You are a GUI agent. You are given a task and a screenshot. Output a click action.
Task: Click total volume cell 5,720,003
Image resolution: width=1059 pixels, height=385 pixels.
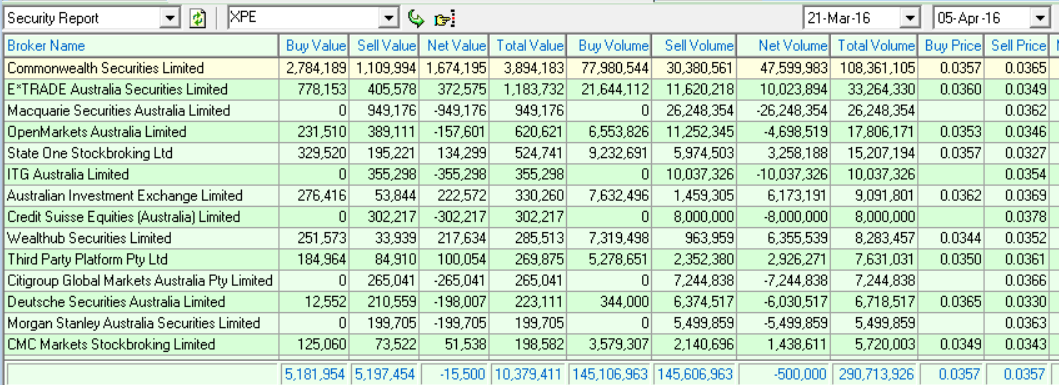click(874, 344)
